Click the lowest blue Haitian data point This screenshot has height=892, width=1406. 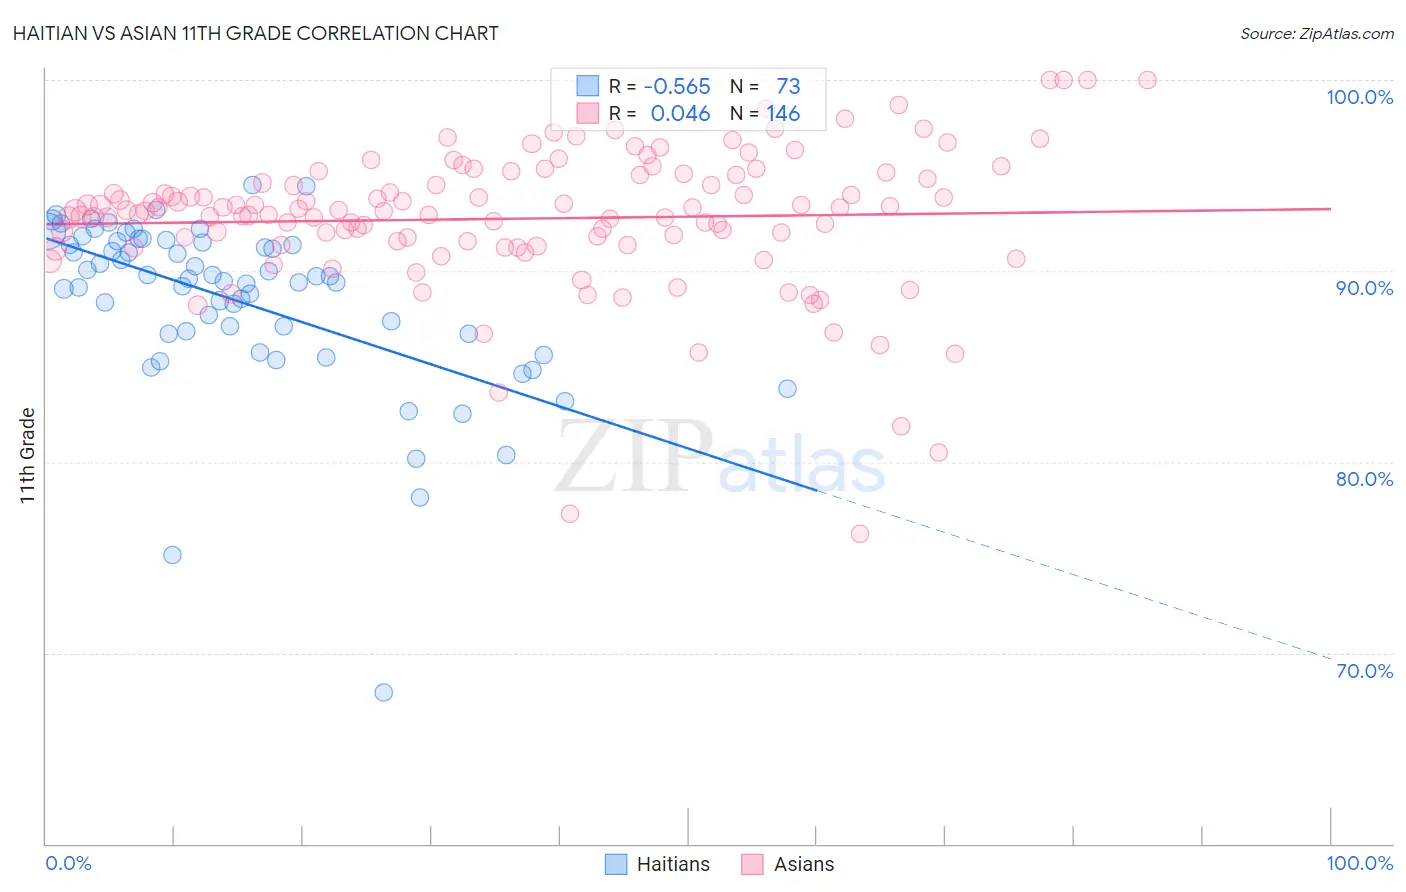pos(383,692)
